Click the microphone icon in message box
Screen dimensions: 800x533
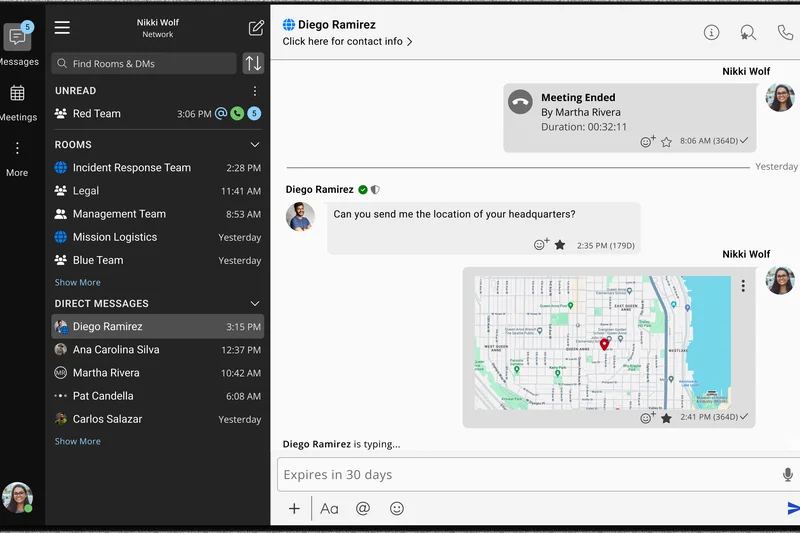pos(788,475)
